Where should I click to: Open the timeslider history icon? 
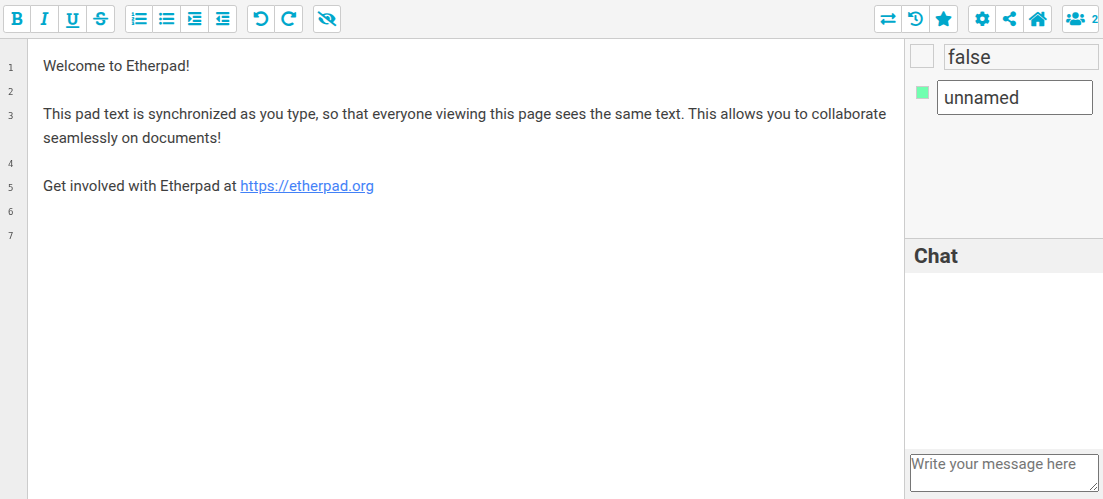tap(915, 19)
